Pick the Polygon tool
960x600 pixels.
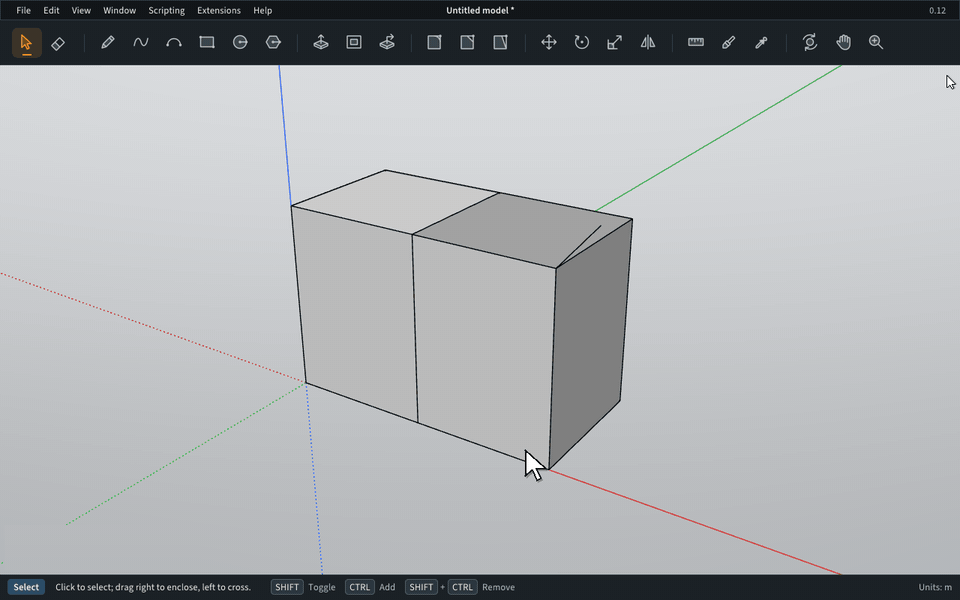tap(273, 42)
